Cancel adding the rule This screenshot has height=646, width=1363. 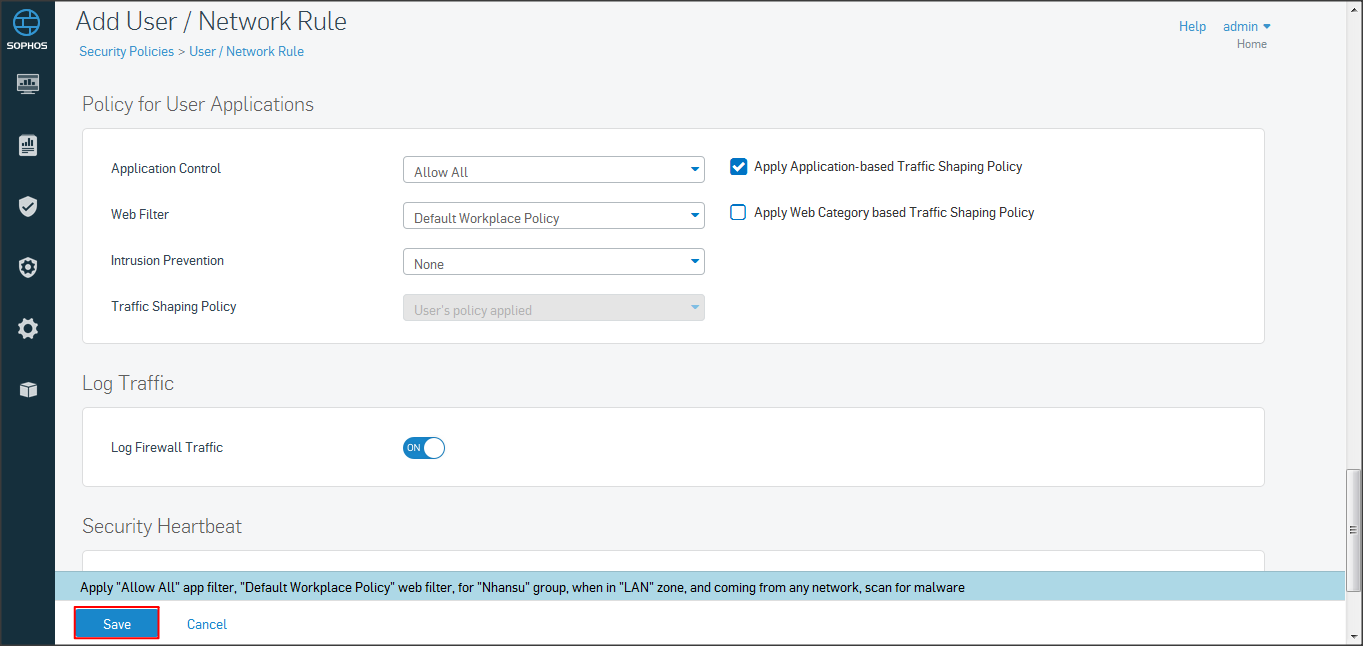(207, 624)
